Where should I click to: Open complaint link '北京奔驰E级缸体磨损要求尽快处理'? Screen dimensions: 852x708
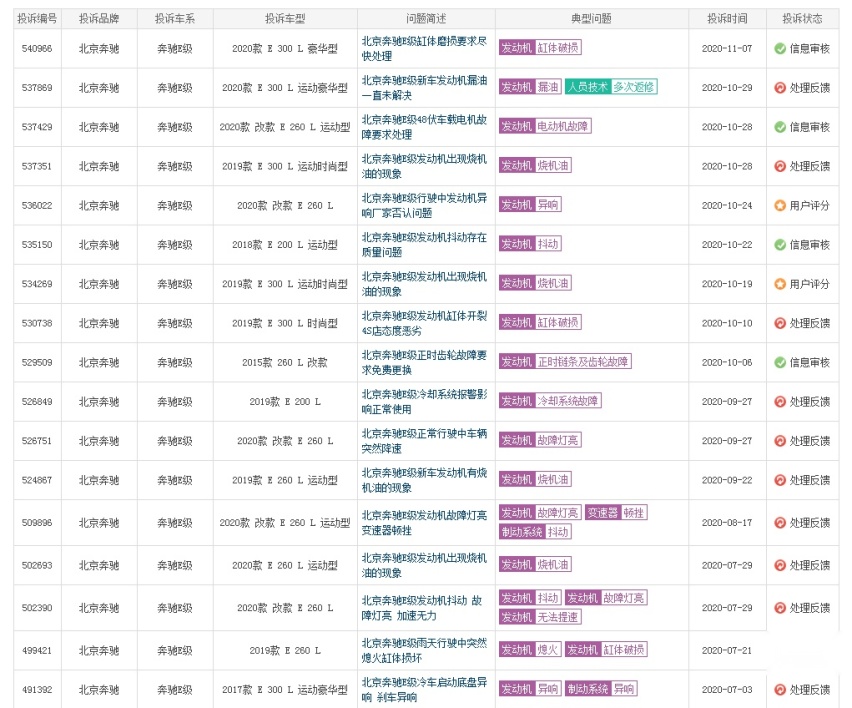[x=424, y=48]
